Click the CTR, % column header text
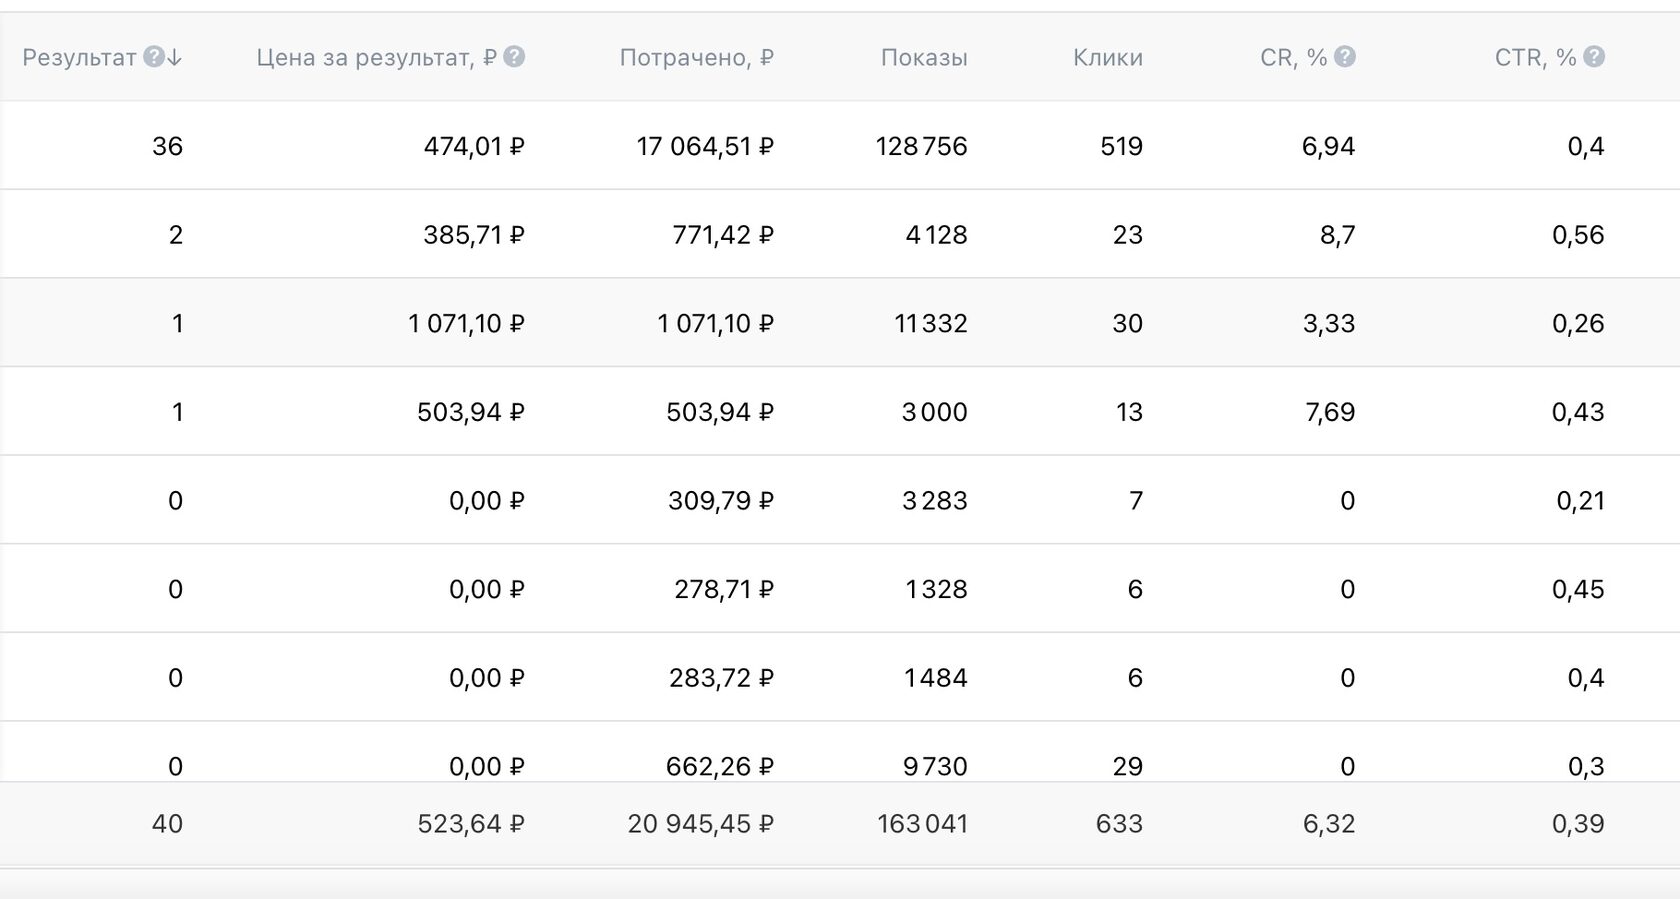The width and height of the screenshot is (1680, 899). [x=1535, y=58]
